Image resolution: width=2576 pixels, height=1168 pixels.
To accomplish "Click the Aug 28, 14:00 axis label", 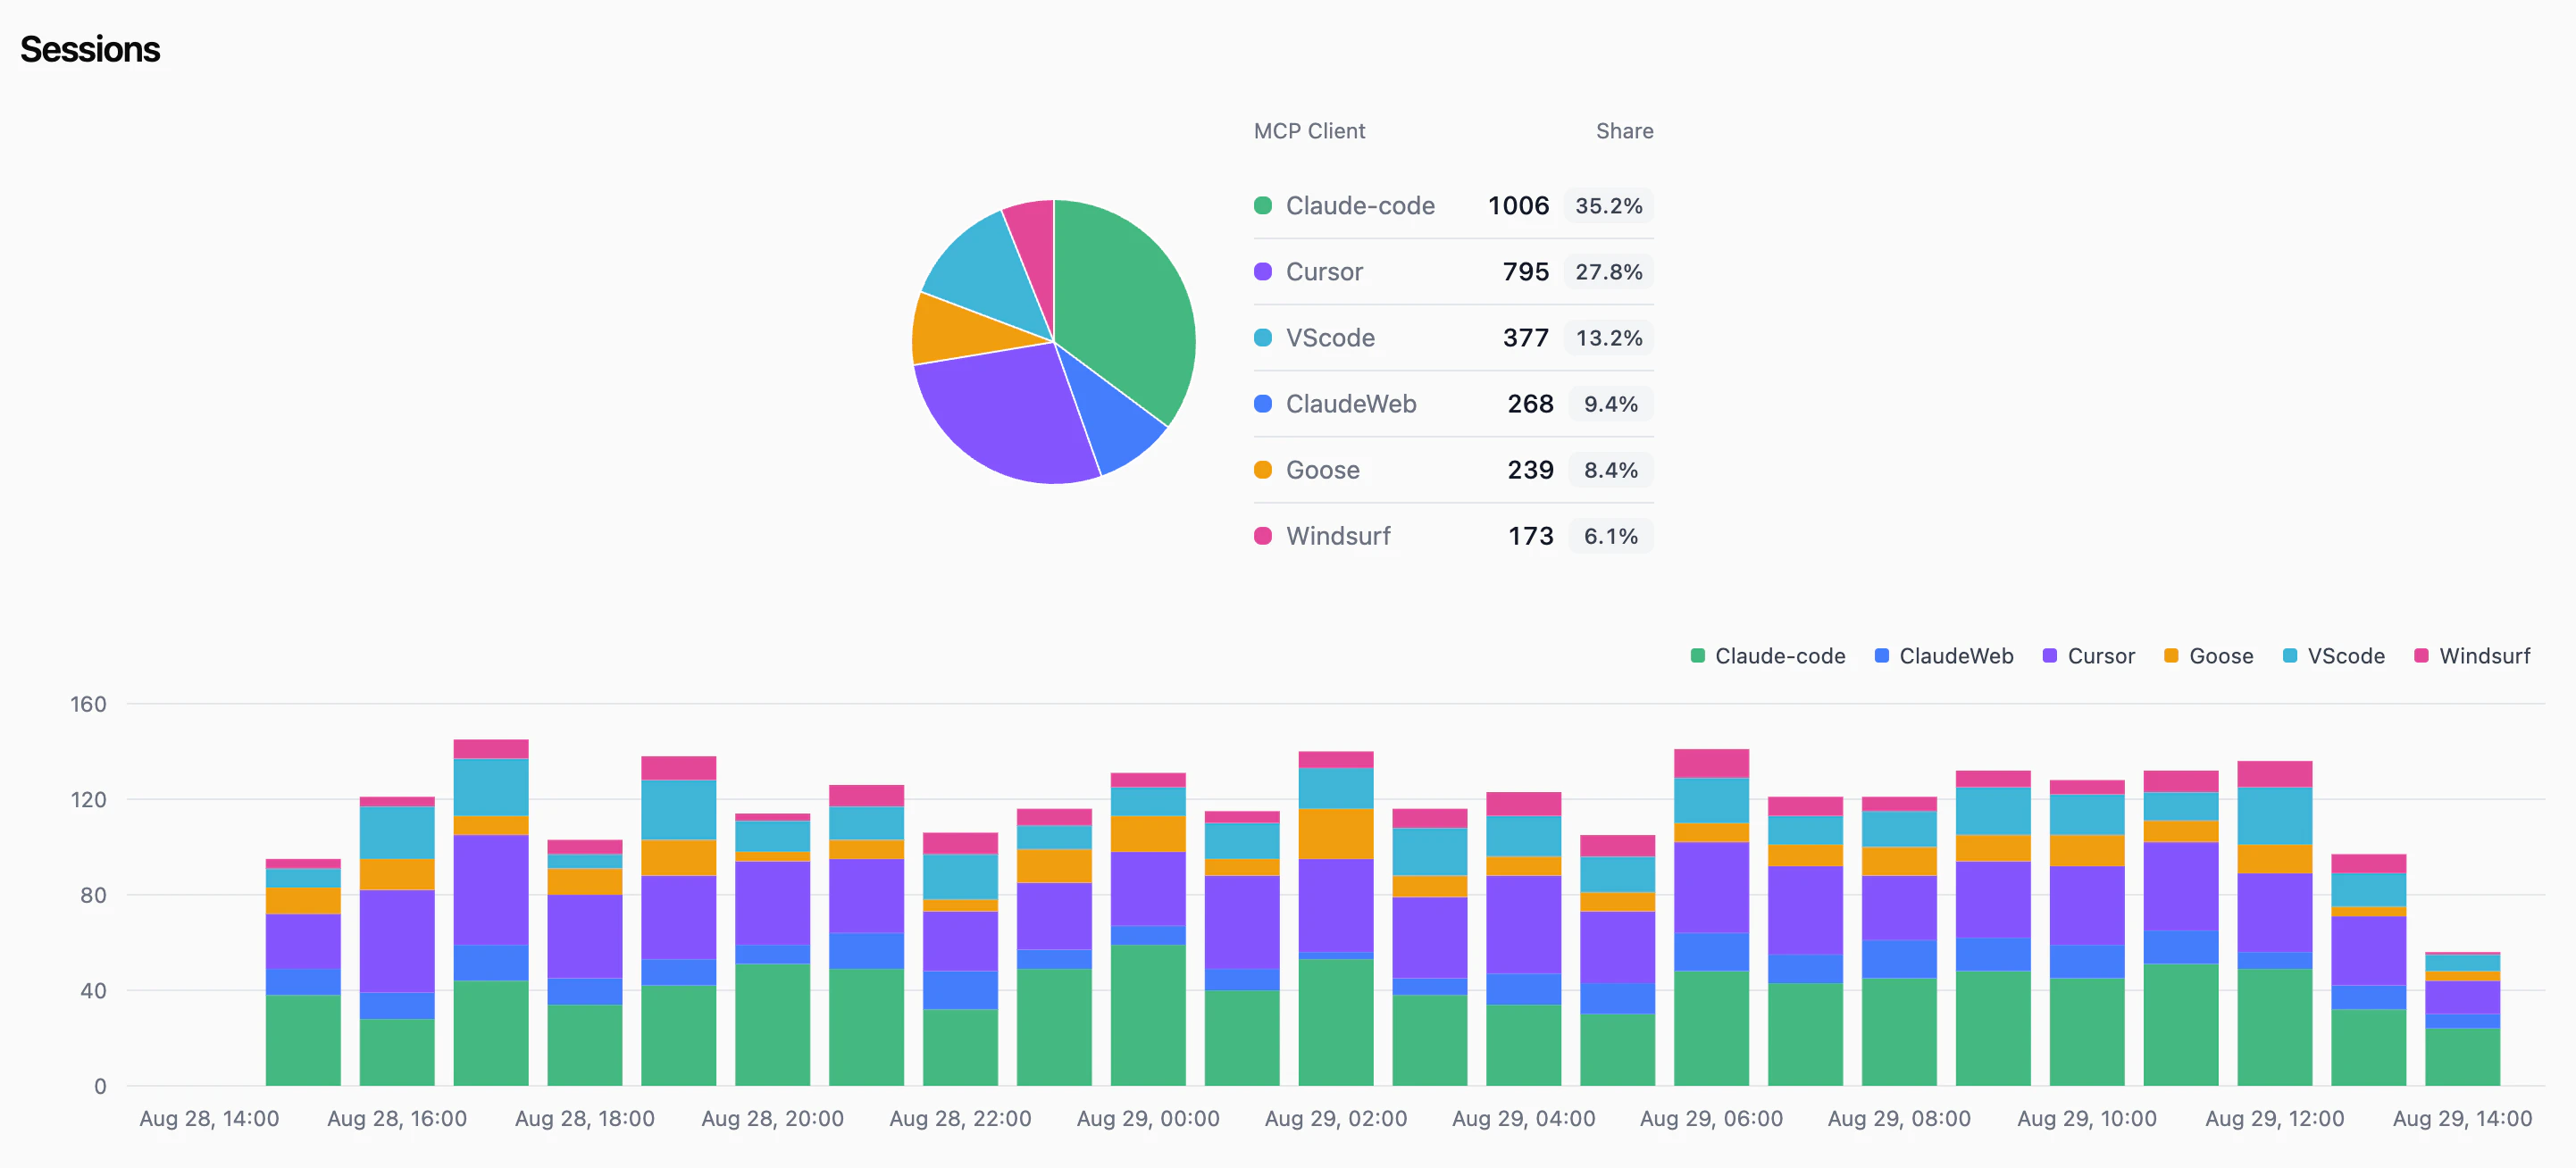I will (x=209, y=1119).
